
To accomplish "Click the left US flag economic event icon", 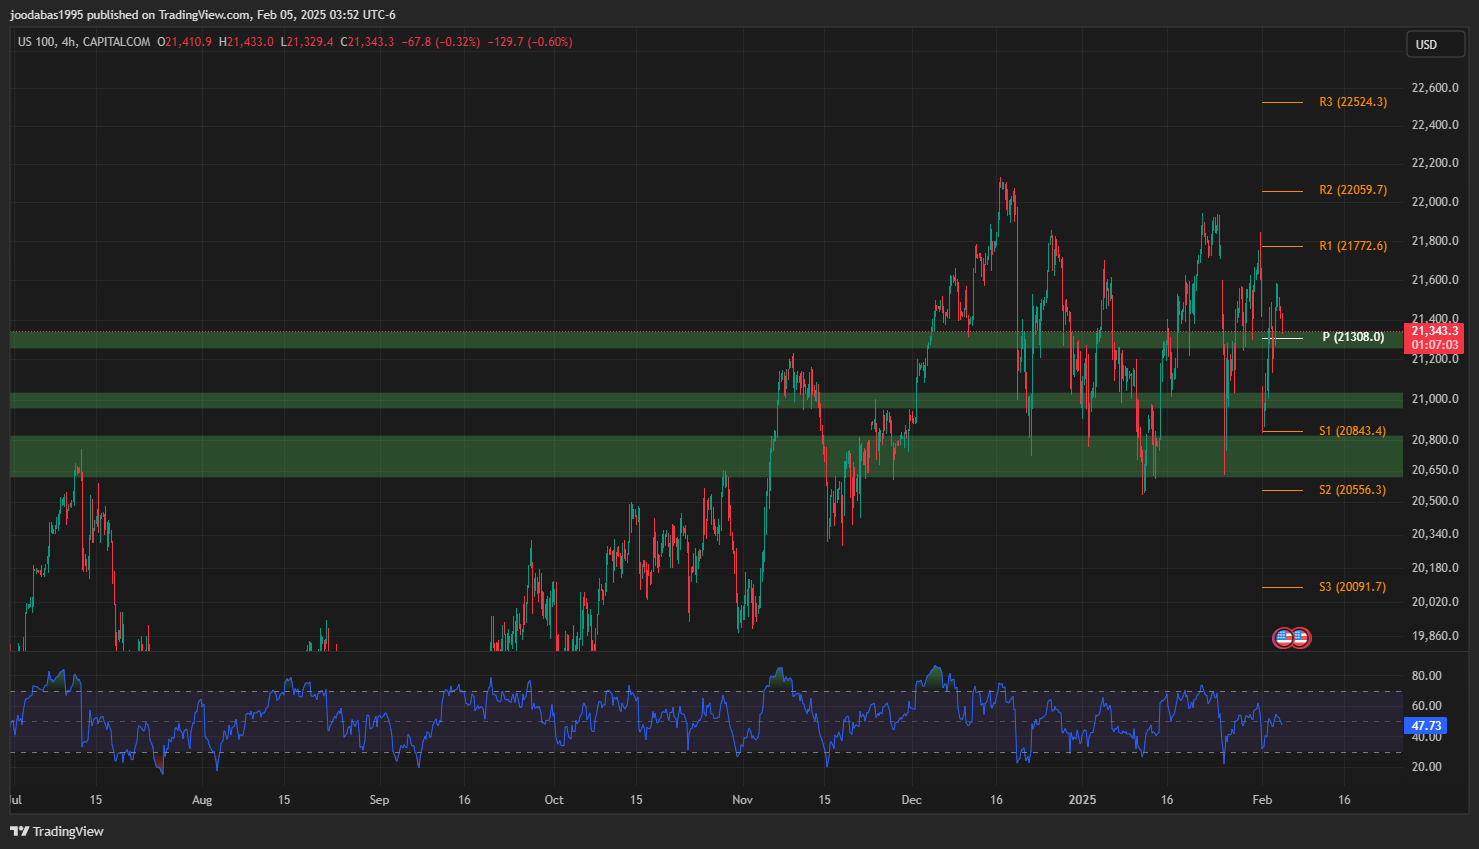I will [1283, 637].
